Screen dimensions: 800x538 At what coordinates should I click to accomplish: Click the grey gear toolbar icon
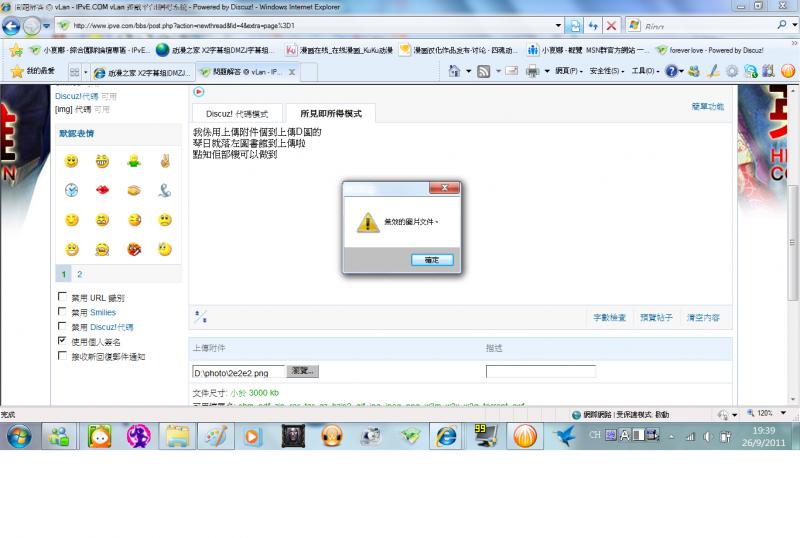coord(732,71)
